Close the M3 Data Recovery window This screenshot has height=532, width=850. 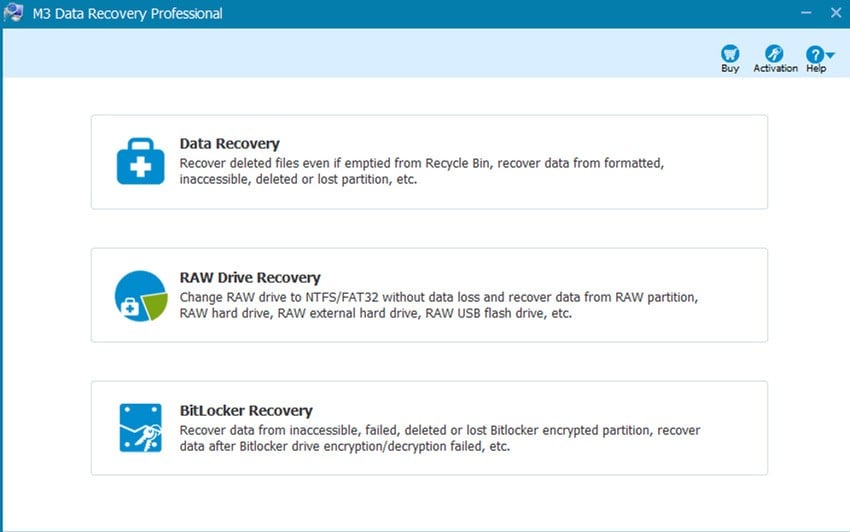(x=836, y=13)
